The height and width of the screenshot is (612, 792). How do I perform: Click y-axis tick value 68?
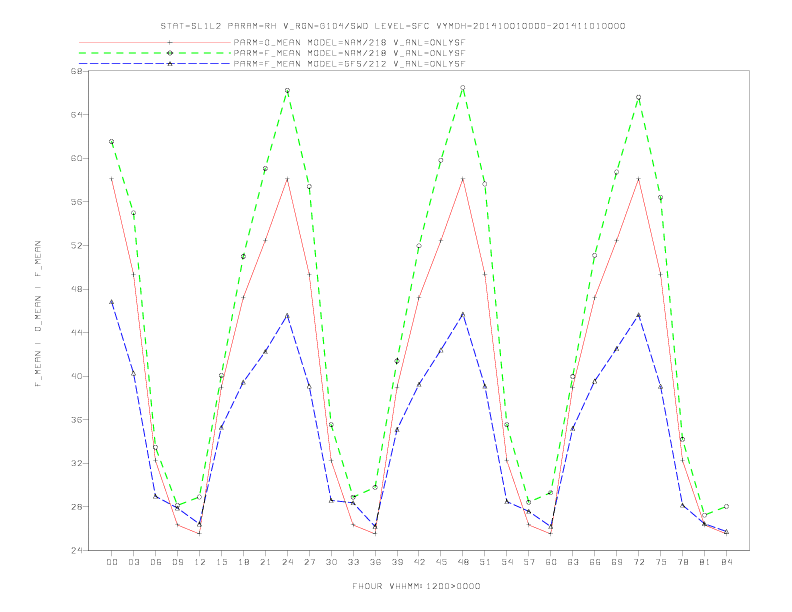pos(77,71)
